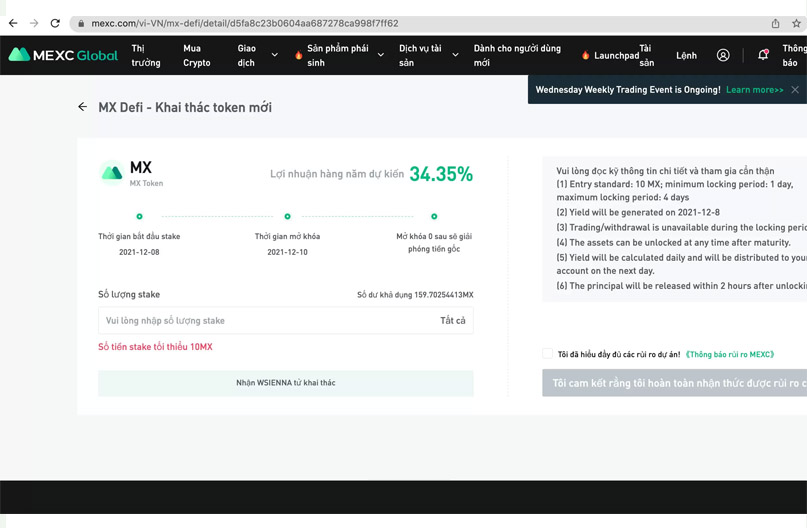Click the Số lượng stake label
The height and width of the screenshot is (528, 807).
(x=129, y=294)
